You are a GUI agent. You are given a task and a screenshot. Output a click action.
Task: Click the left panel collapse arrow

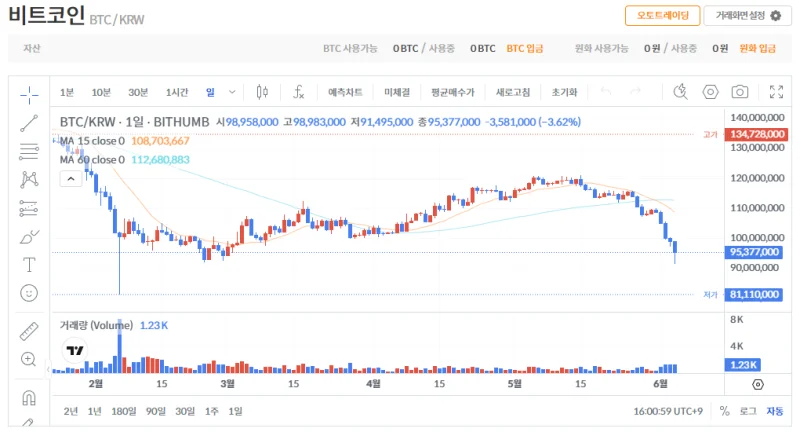48,369
